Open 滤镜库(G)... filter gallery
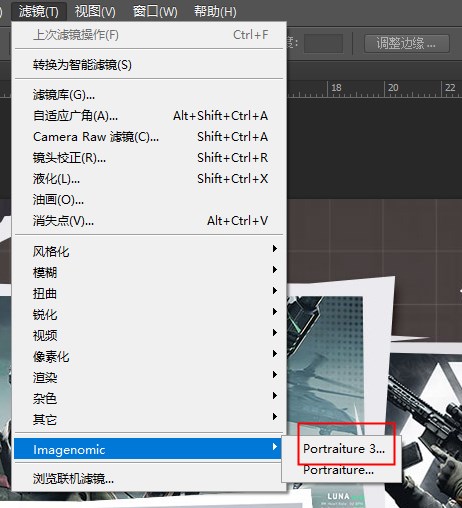This screenshot has width=462, height=508. (x=149, y=95)
